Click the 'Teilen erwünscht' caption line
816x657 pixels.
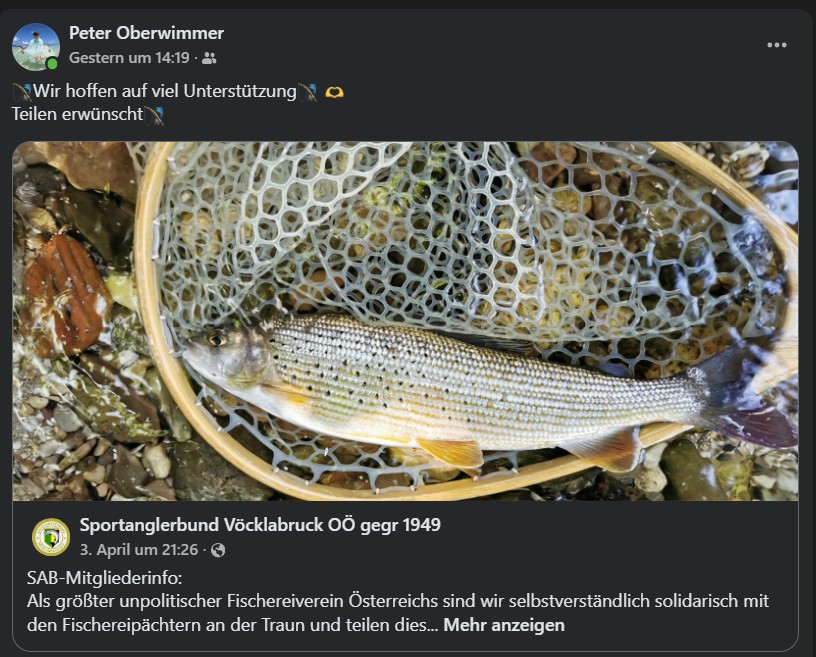[77, 115]
